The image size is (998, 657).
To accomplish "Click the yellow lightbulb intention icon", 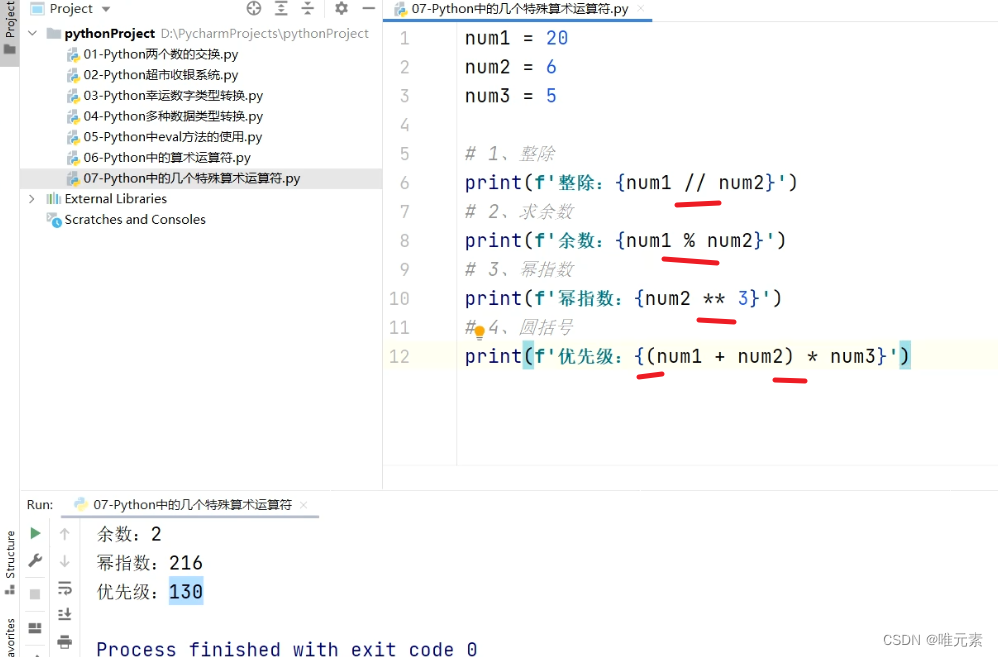I will point(479,330).
